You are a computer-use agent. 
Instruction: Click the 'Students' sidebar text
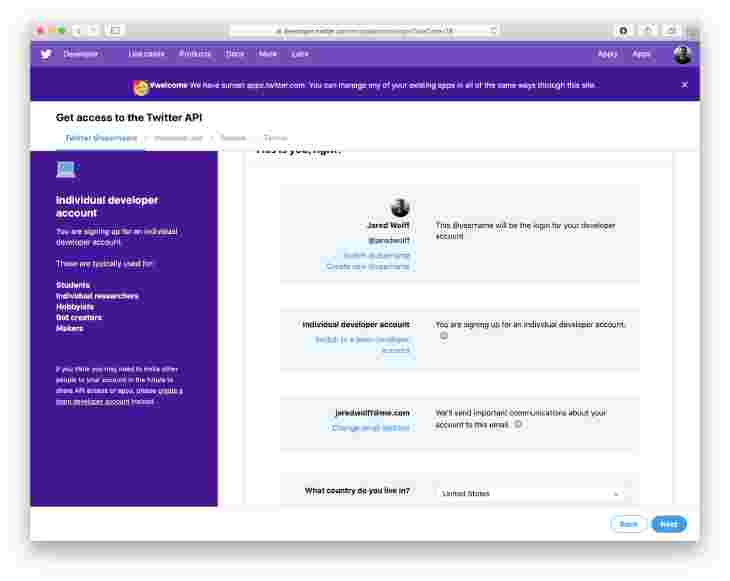(73, 285)
